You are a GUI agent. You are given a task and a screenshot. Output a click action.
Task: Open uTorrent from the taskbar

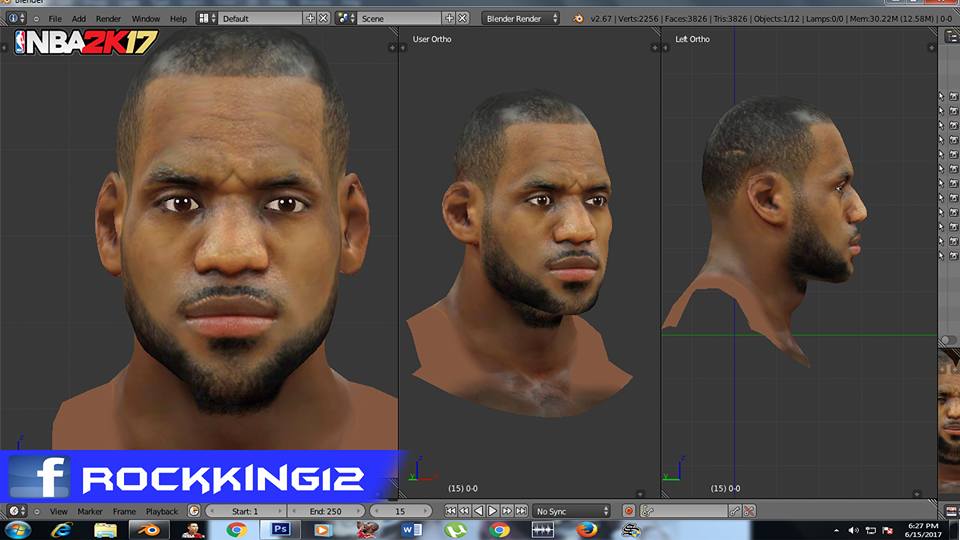click(x=454, y=530)
